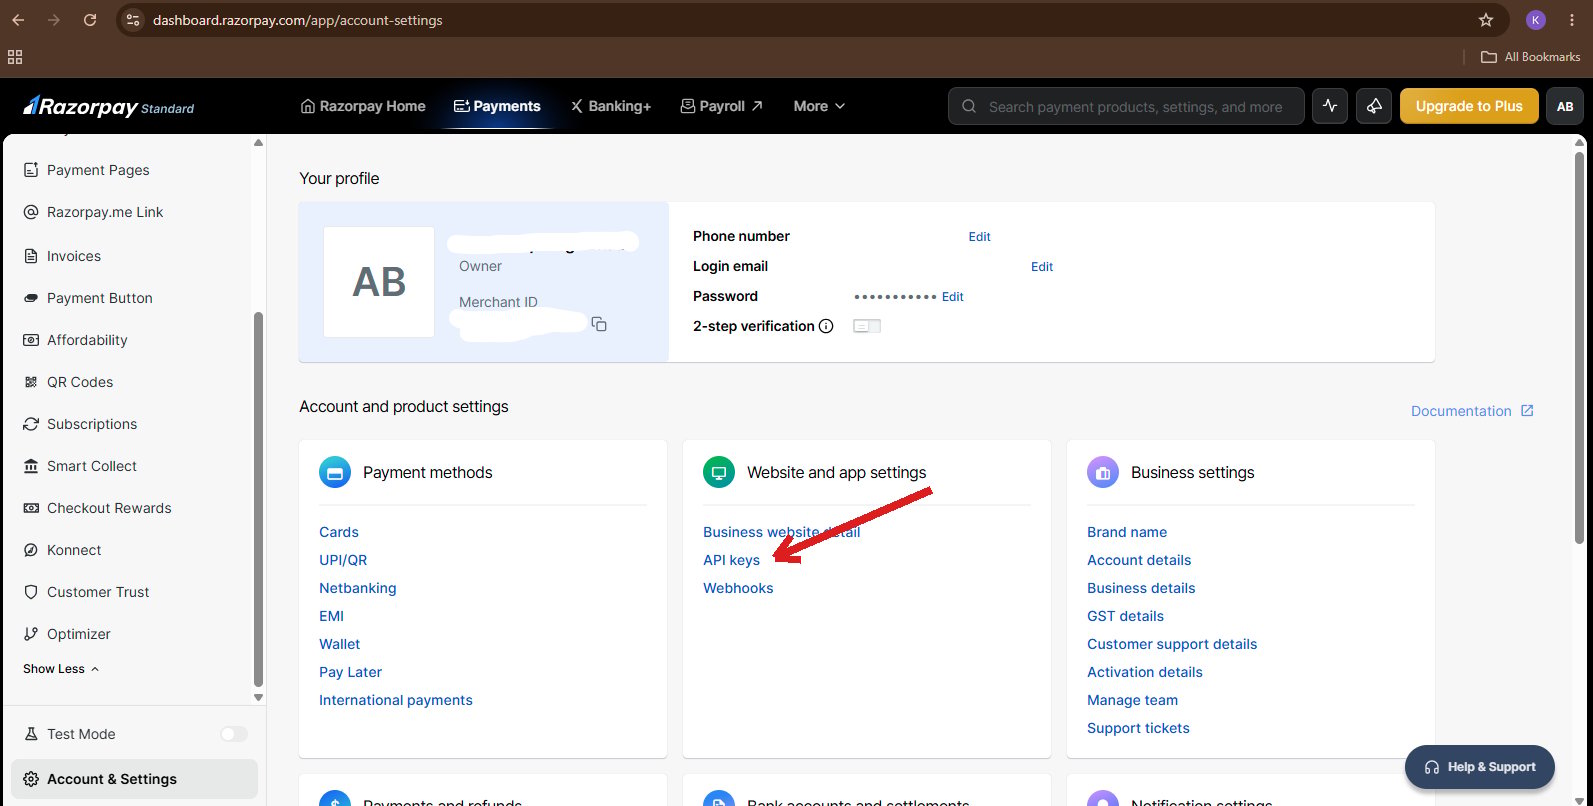The height and width of the screenshot is (806, 1593).
Task: Click the 2-step verification info icon
Action: 826,326
